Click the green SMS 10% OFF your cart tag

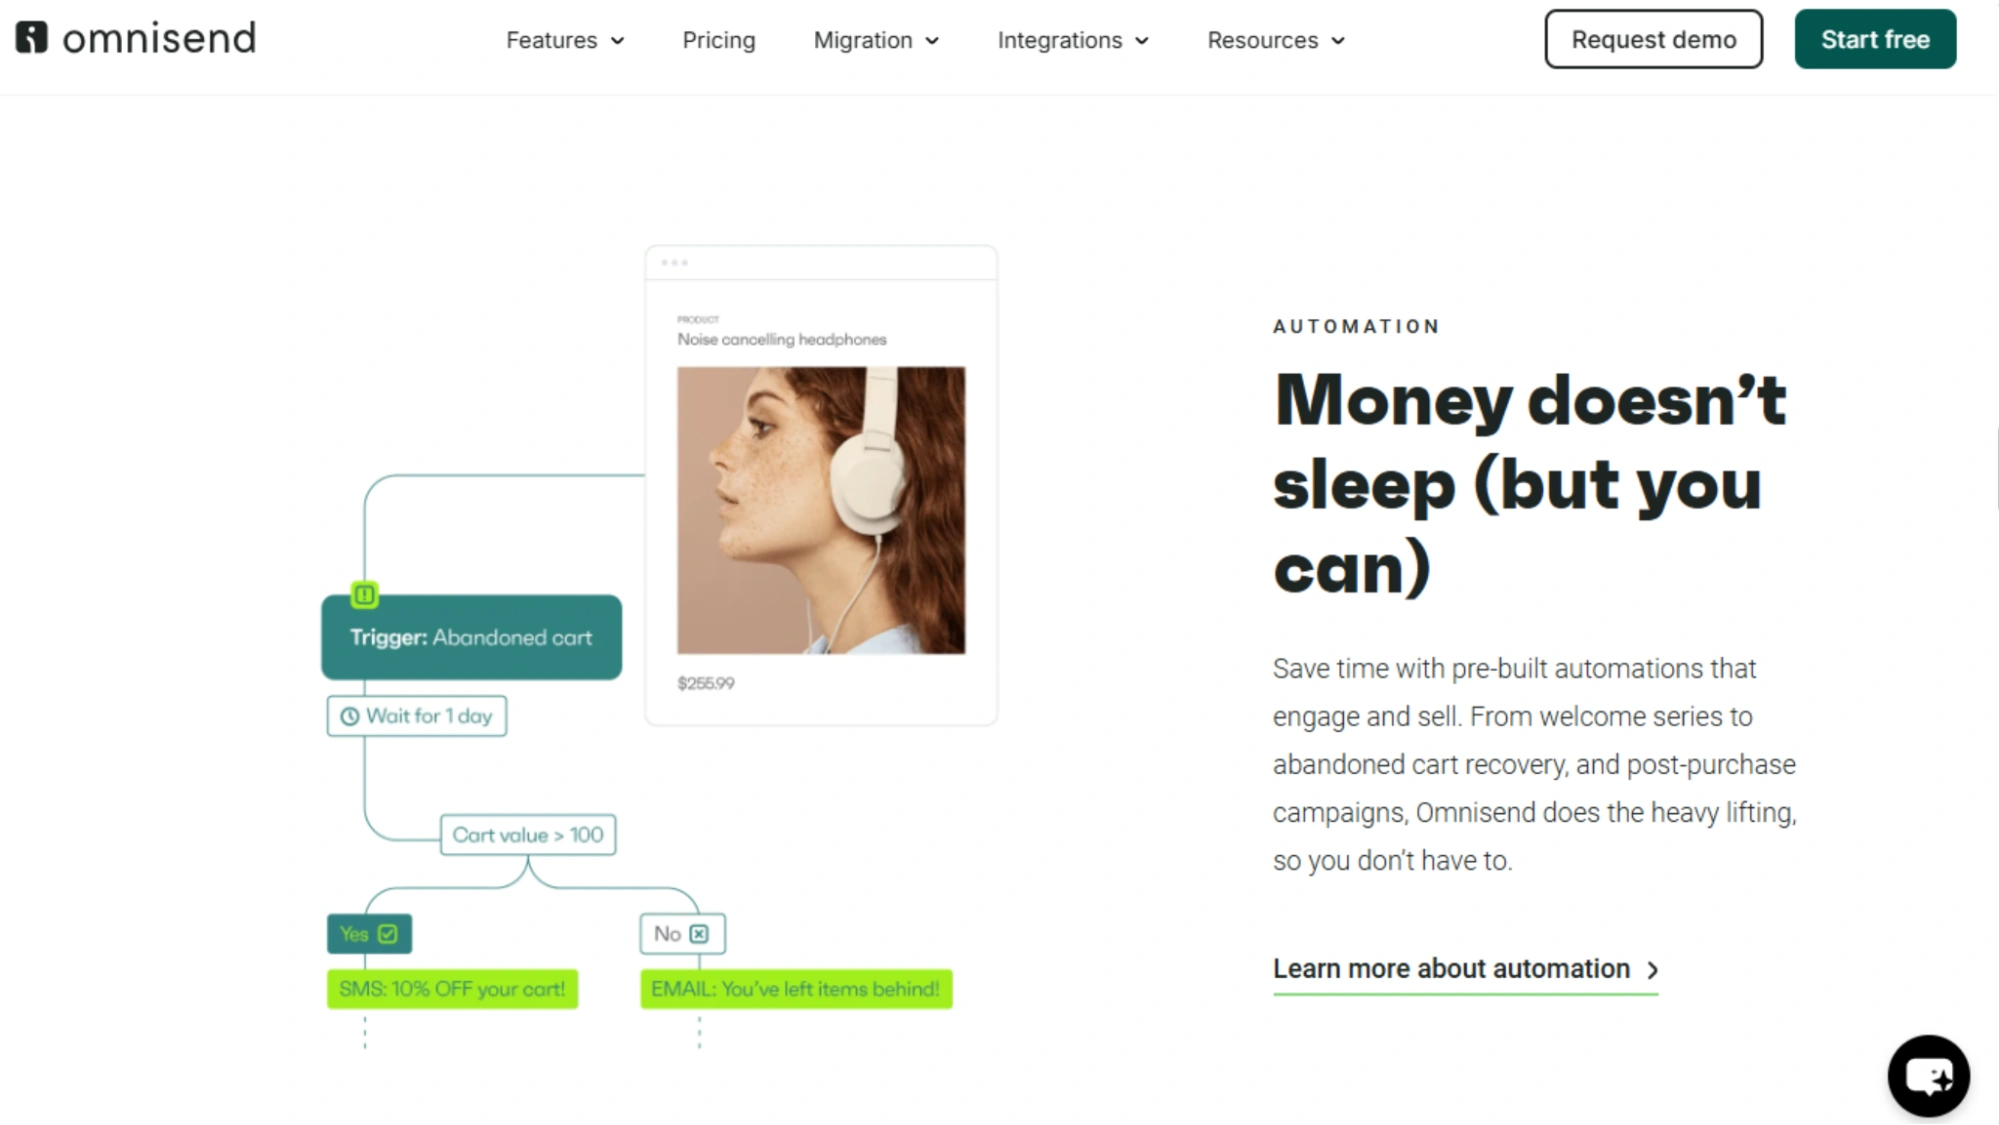point(452,989)
